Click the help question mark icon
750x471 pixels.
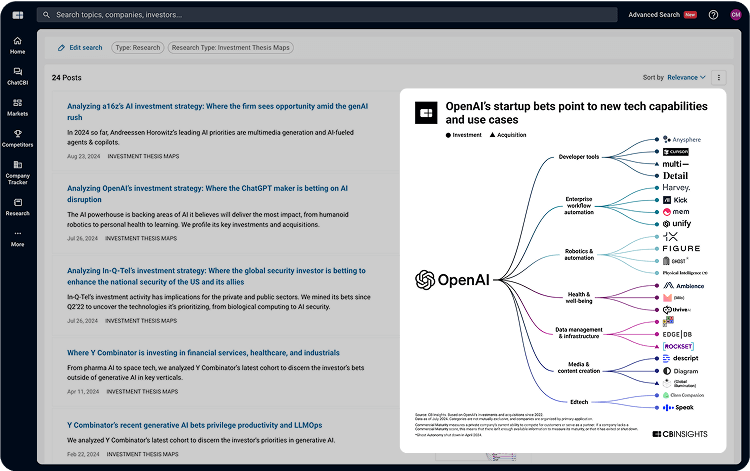[x=713, y=15]
